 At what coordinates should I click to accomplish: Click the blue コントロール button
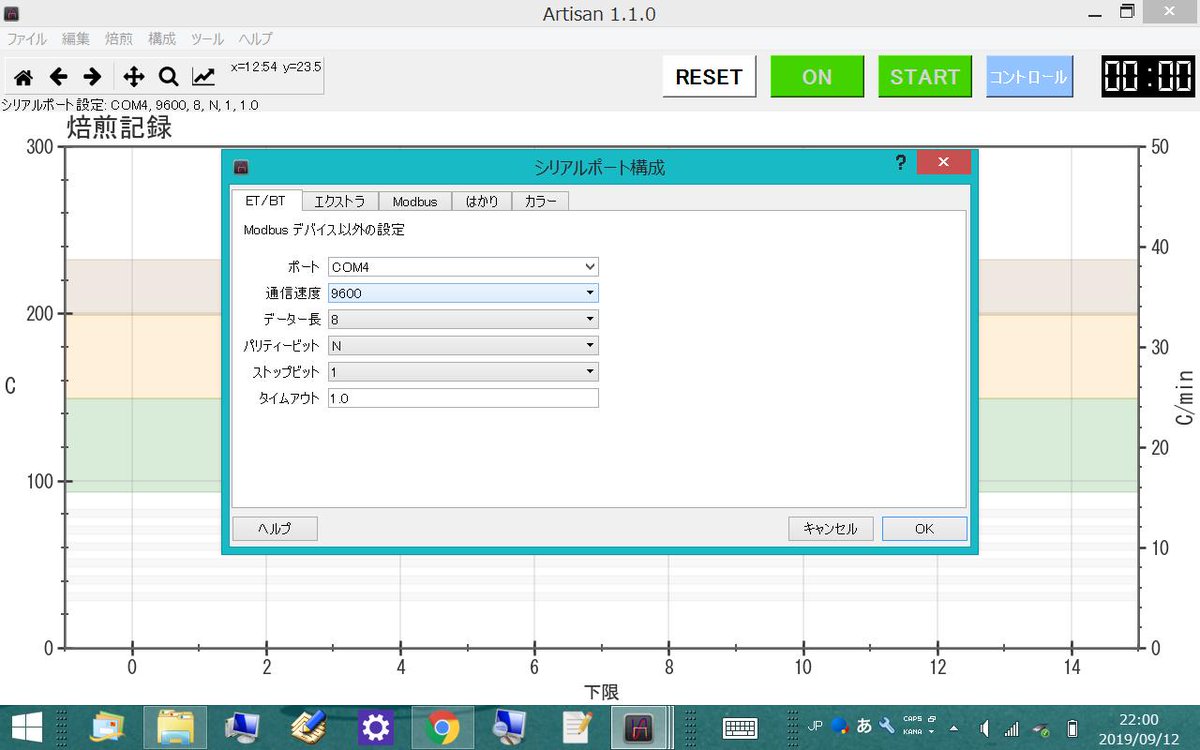[x=1030, y=77]
